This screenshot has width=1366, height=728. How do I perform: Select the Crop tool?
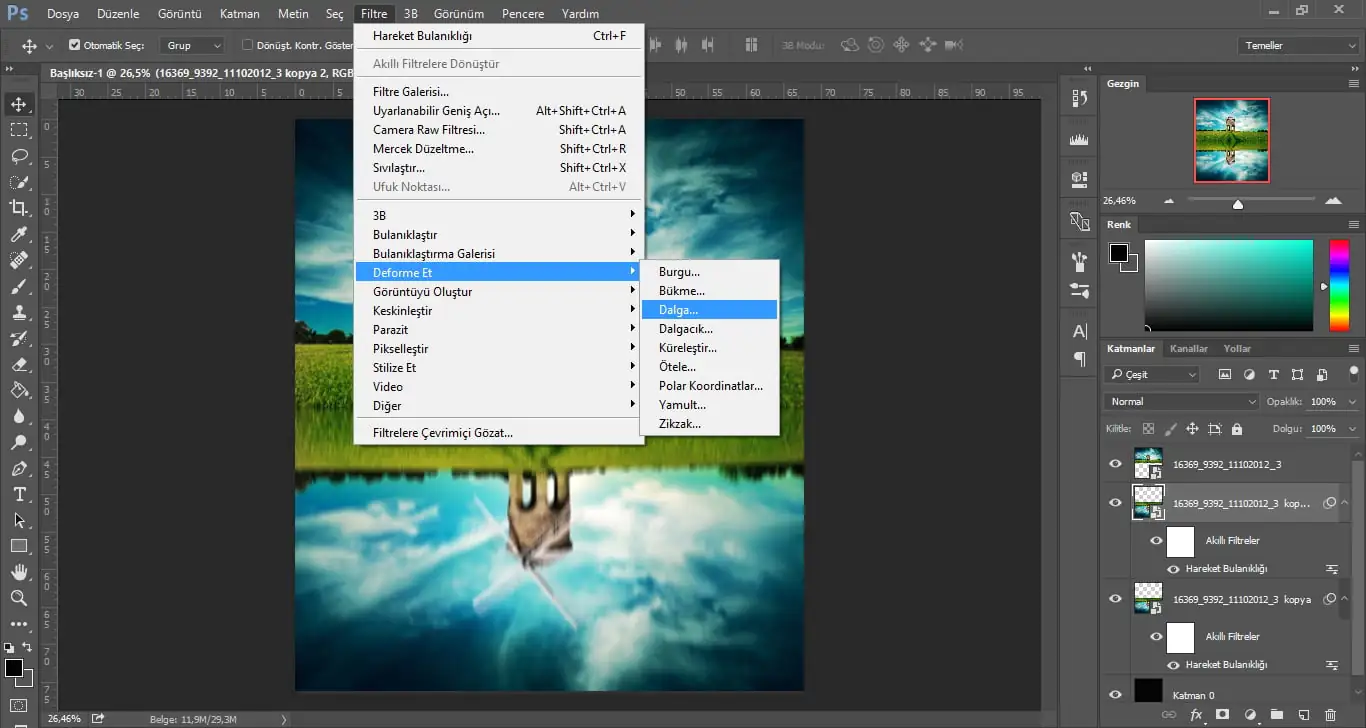[19, 208]
